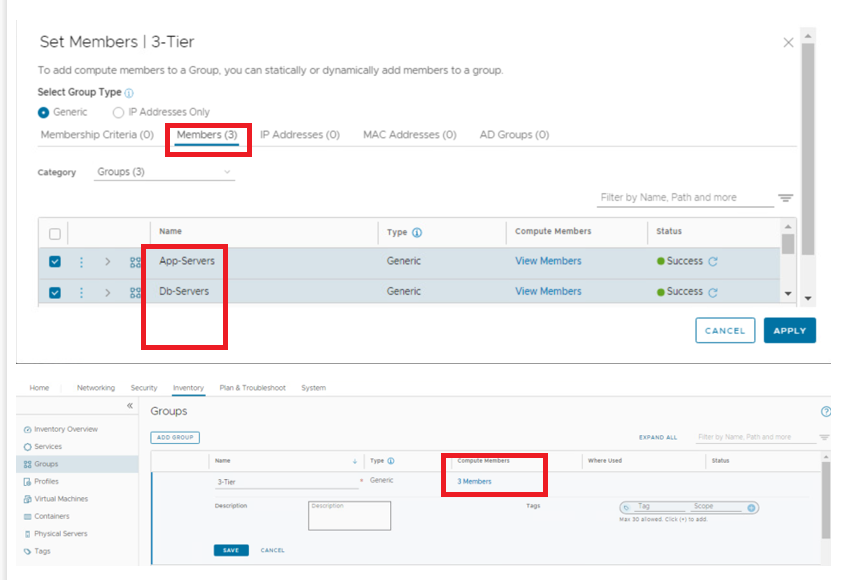The height and width of the screenshot is (580, 844).
Task: Open the help question mark icon in Groups
Action: (826, 411)
